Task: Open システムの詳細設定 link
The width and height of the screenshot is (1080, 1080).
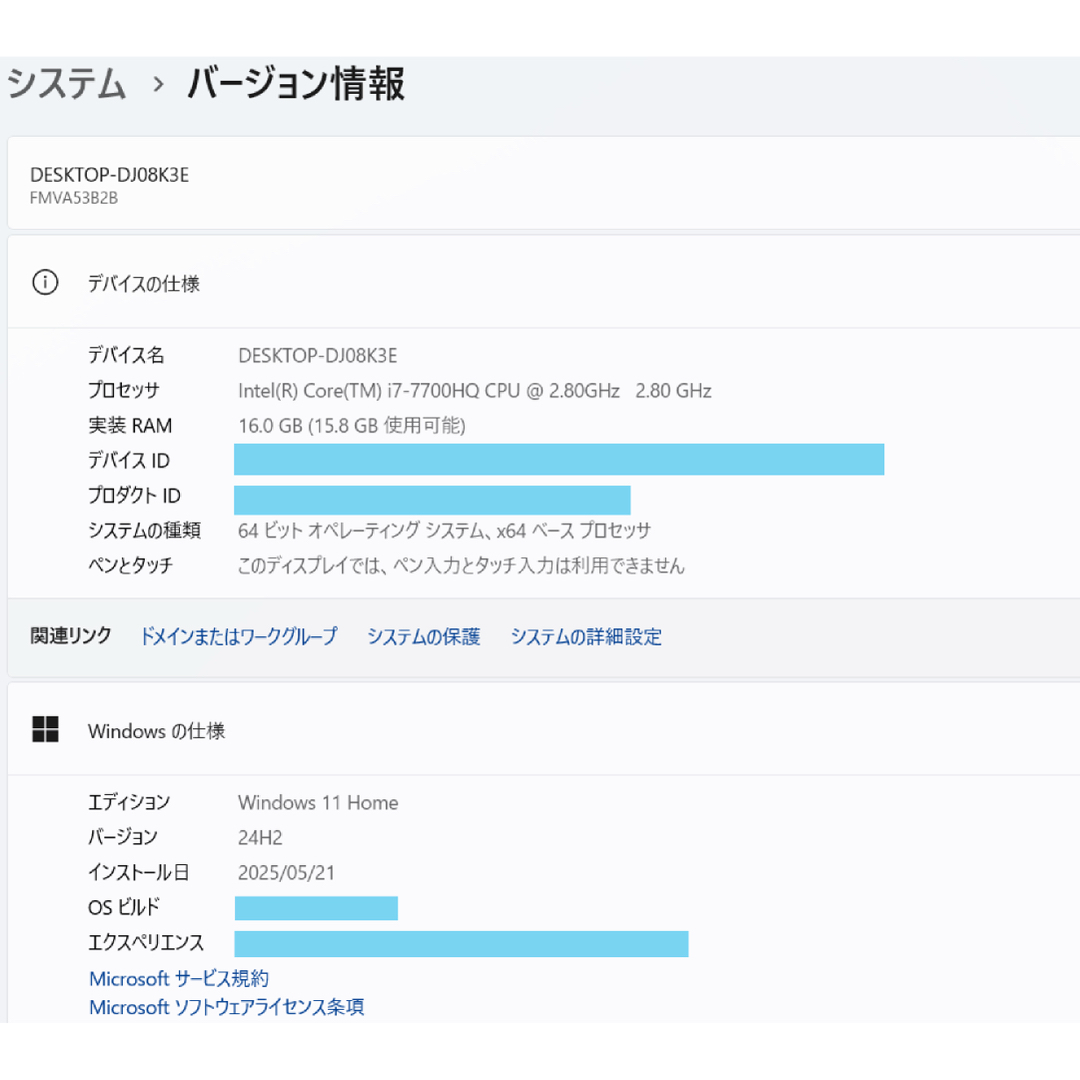Action: pos(586,636)
